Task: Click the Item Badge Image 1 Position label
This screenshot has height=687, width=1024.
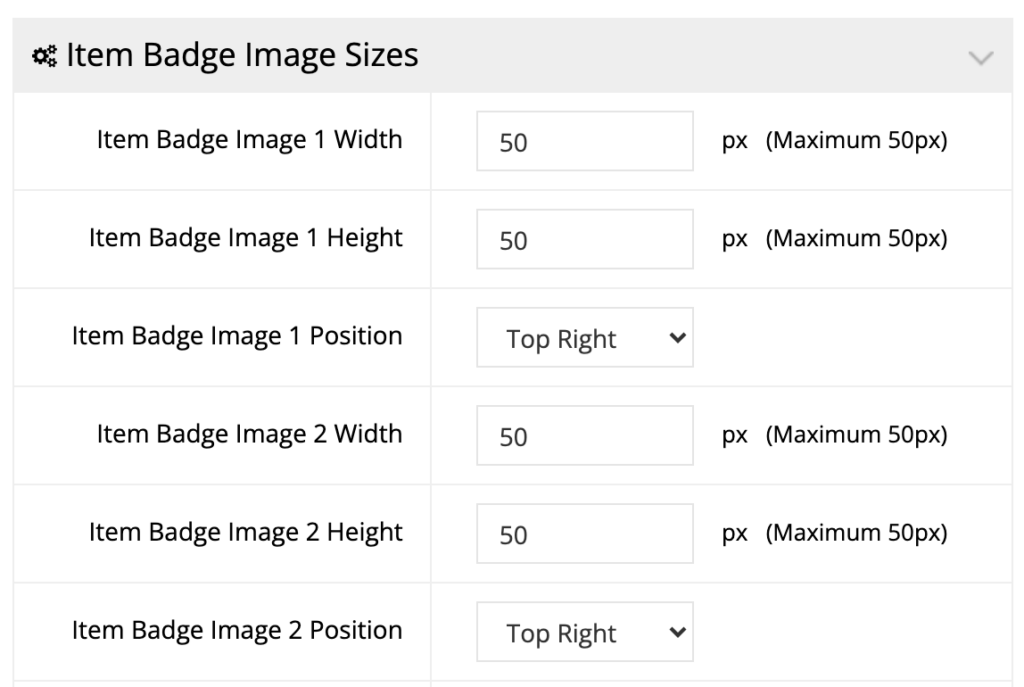Action: point(237,336)
